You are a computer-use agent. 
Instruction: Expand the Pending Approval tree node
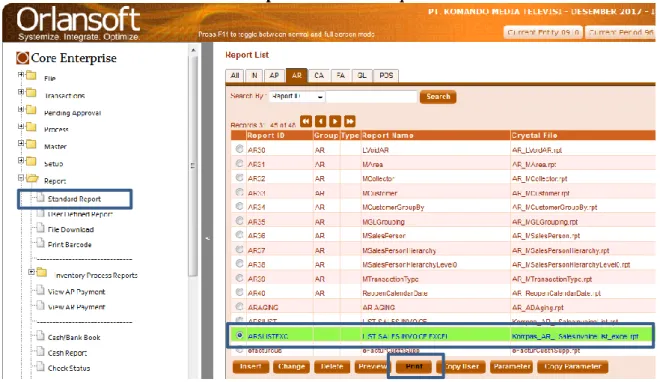[21, 109]
